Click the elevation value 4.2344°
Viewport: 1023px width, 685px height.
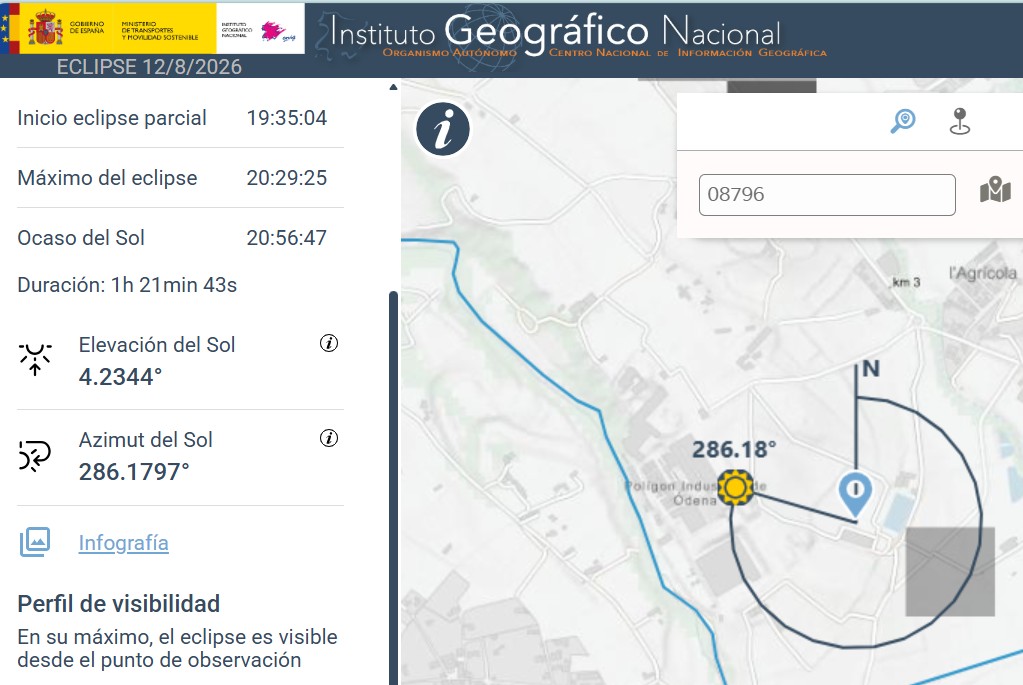[x=120, y=377]
